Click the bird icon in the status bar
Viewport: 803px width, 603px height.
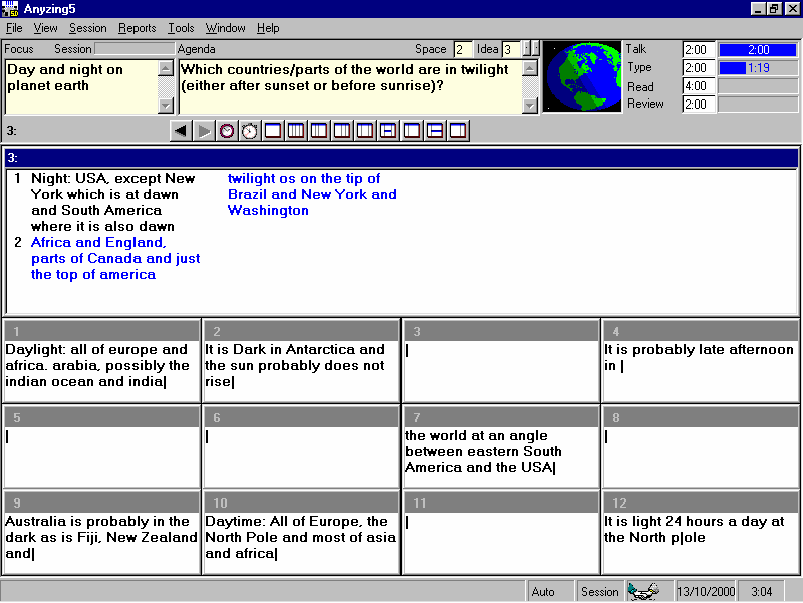tap(644, 591)
